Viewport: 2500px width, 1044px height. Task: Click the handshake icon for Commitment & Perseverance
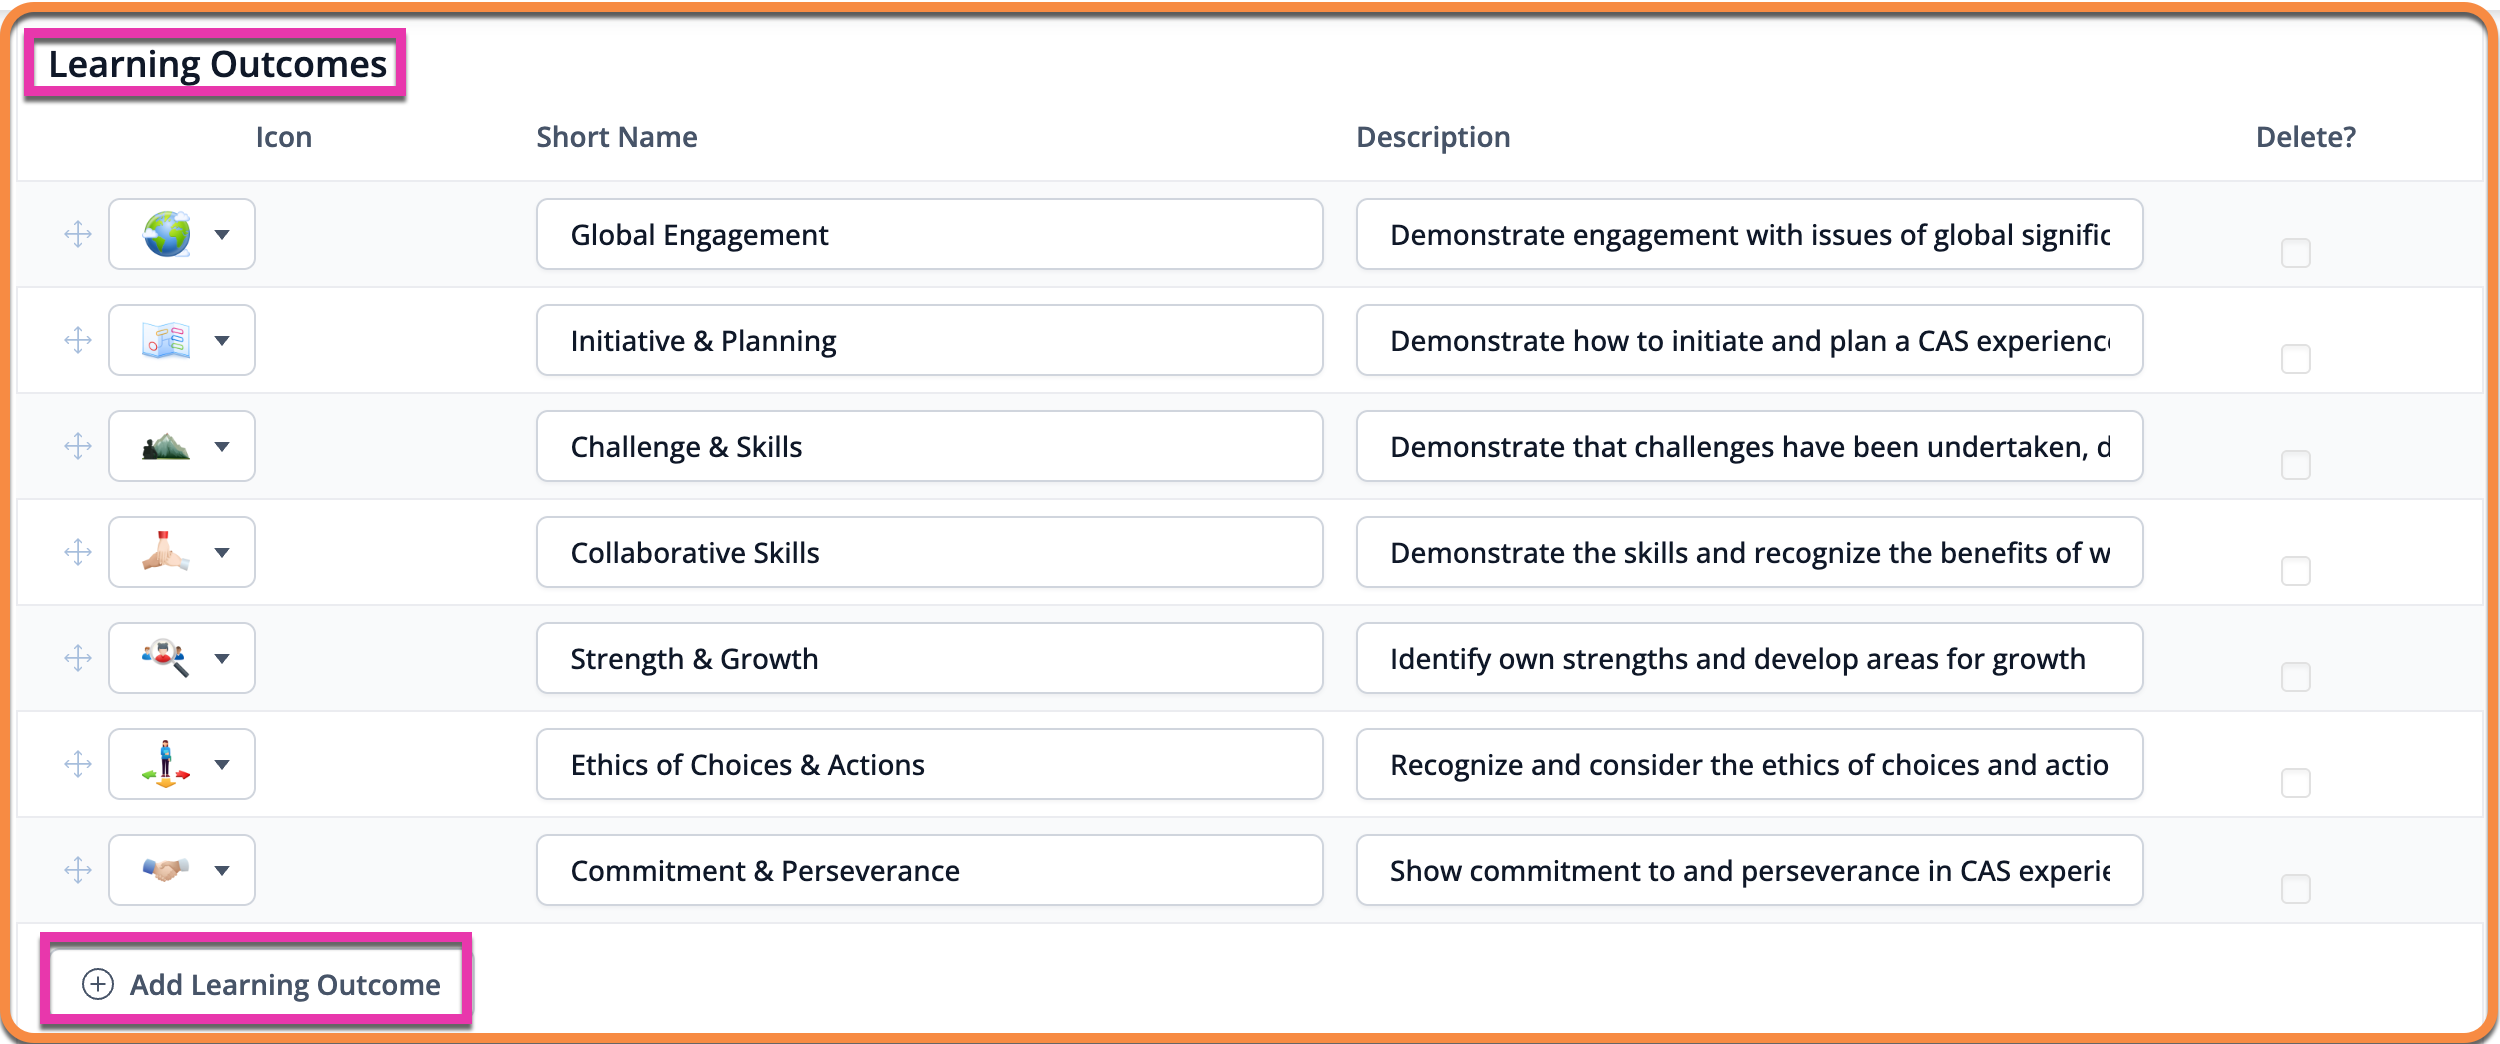click(166, 870)
